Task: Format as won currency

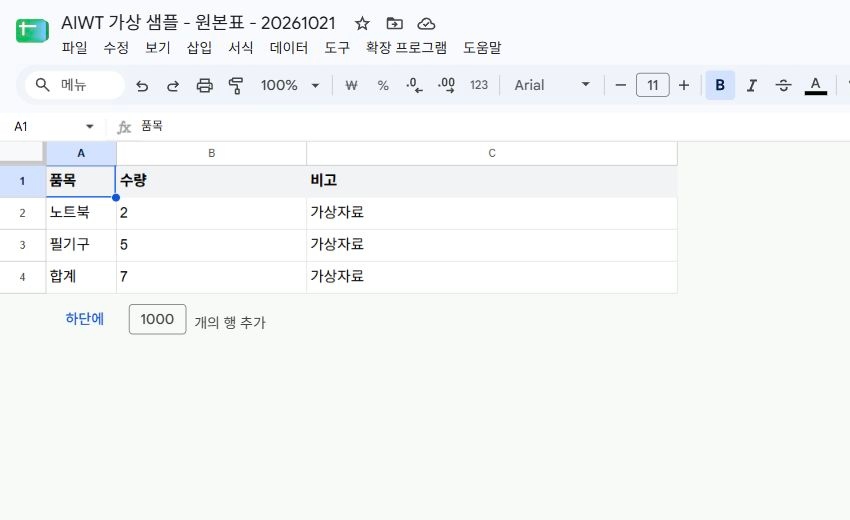Action: [351, 85]
